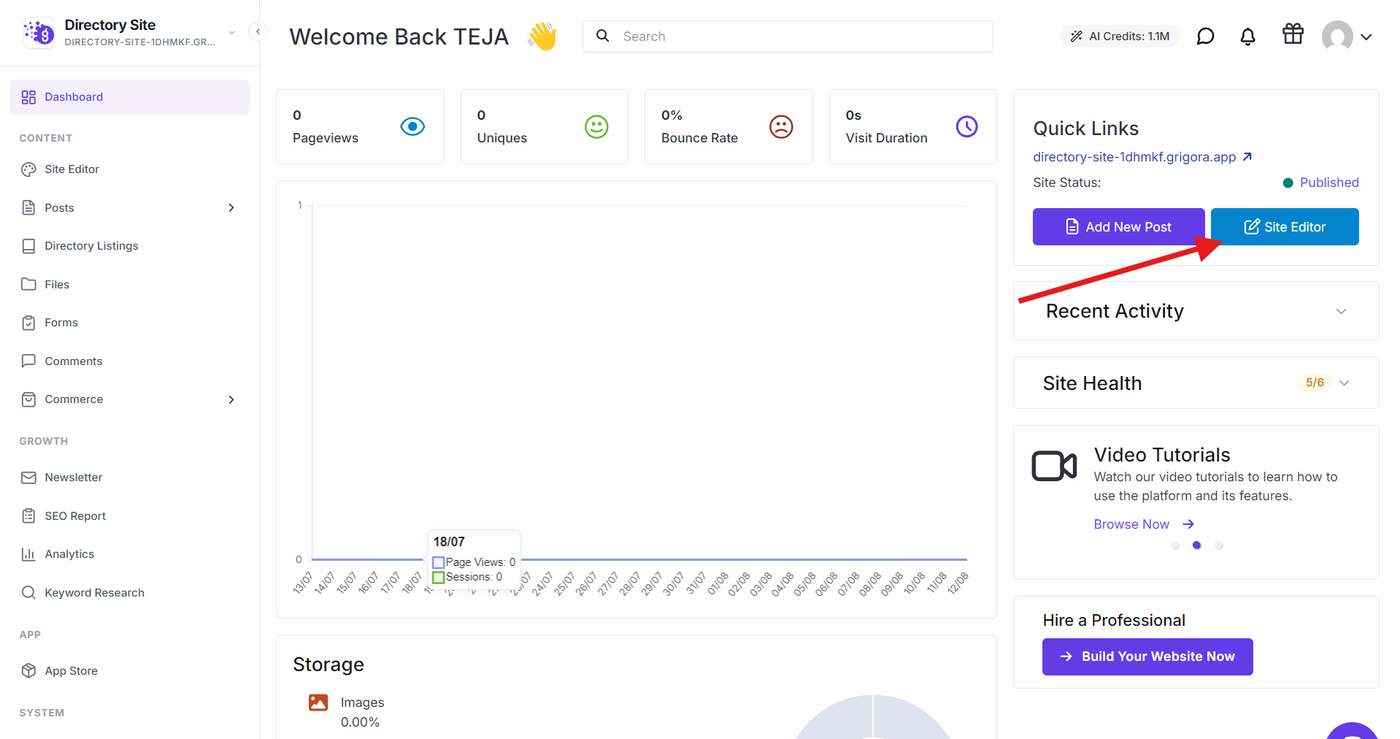Collapse the sidebar with the arrow button
This screenshot has height=739, width=1400.
click(258, 32)
